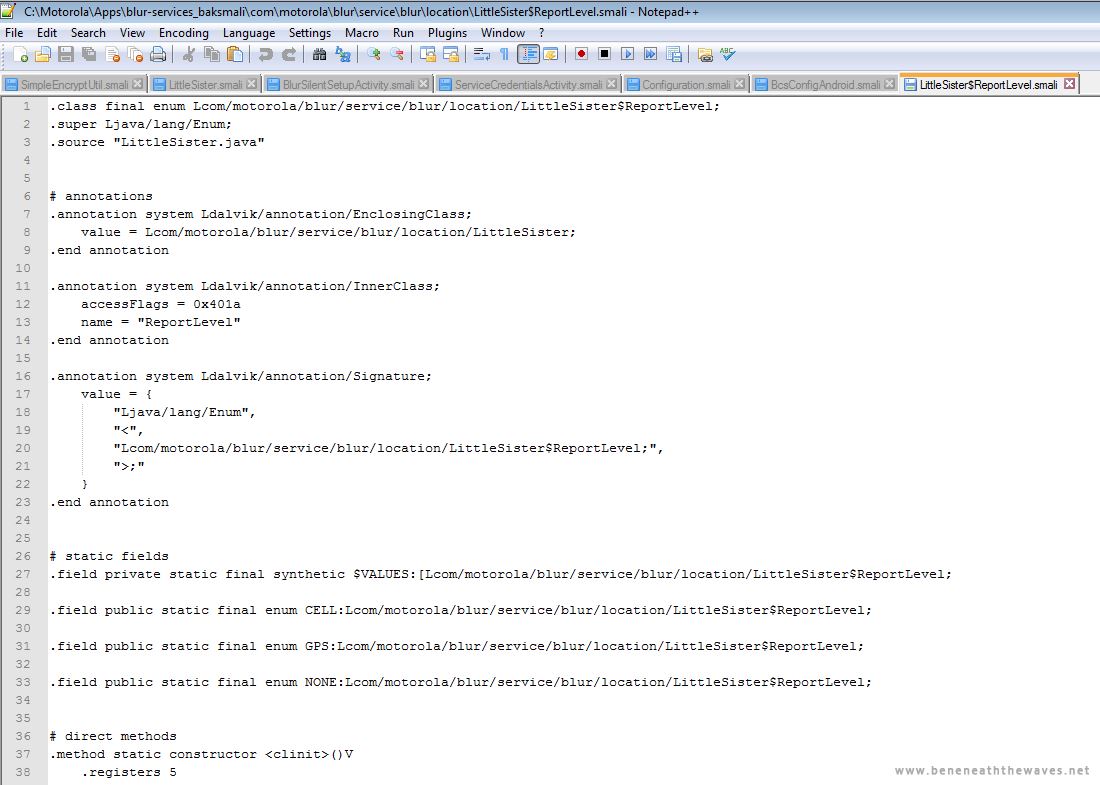Screen dimensions: 1100x785
Task: Open the Run menu
Action: (x=403, y=33)
